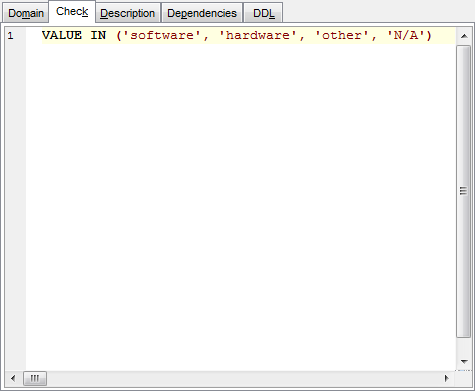Click the VALUE keyword in the editor
The image size is (475, 391).
pyautogui.click(x=62, y=35)
